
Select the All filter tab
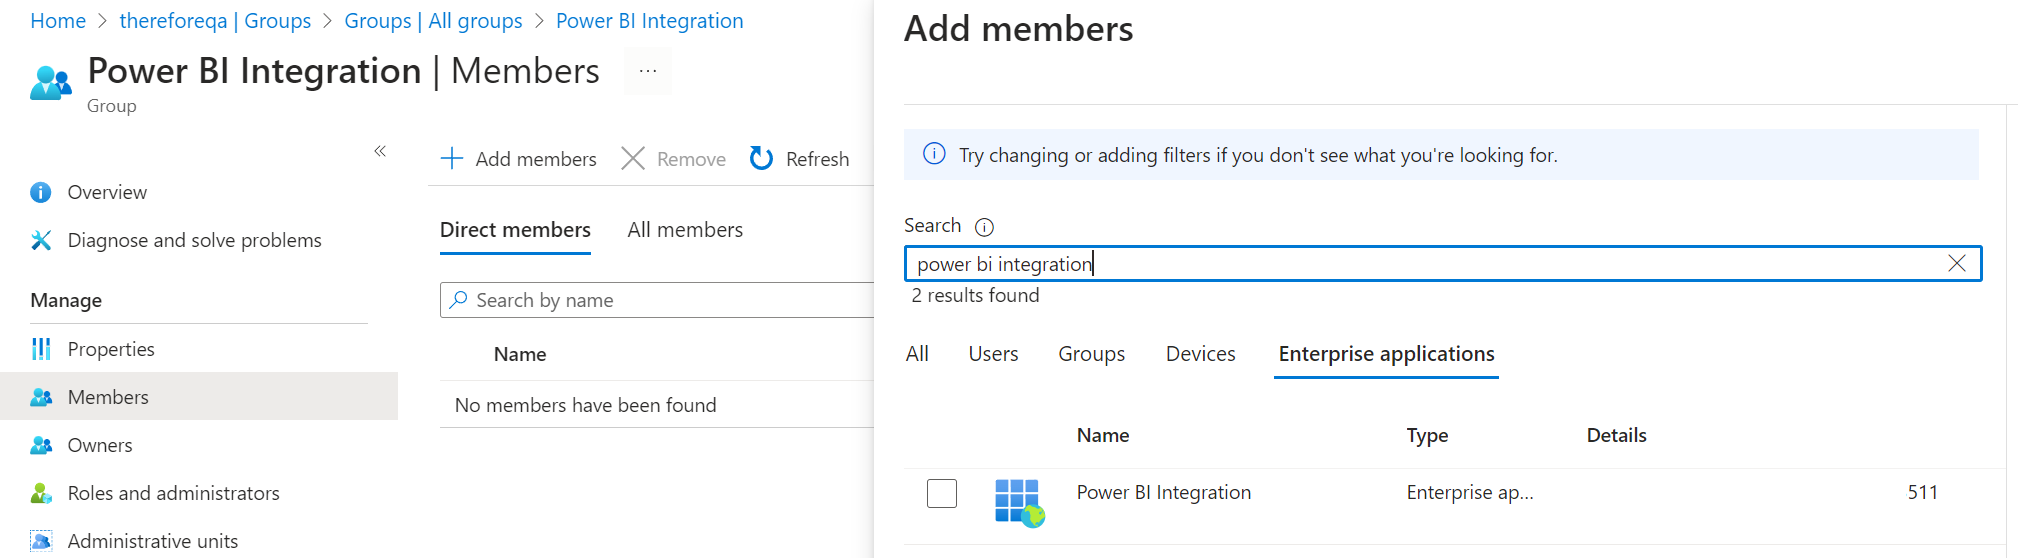tap(917, 354)
